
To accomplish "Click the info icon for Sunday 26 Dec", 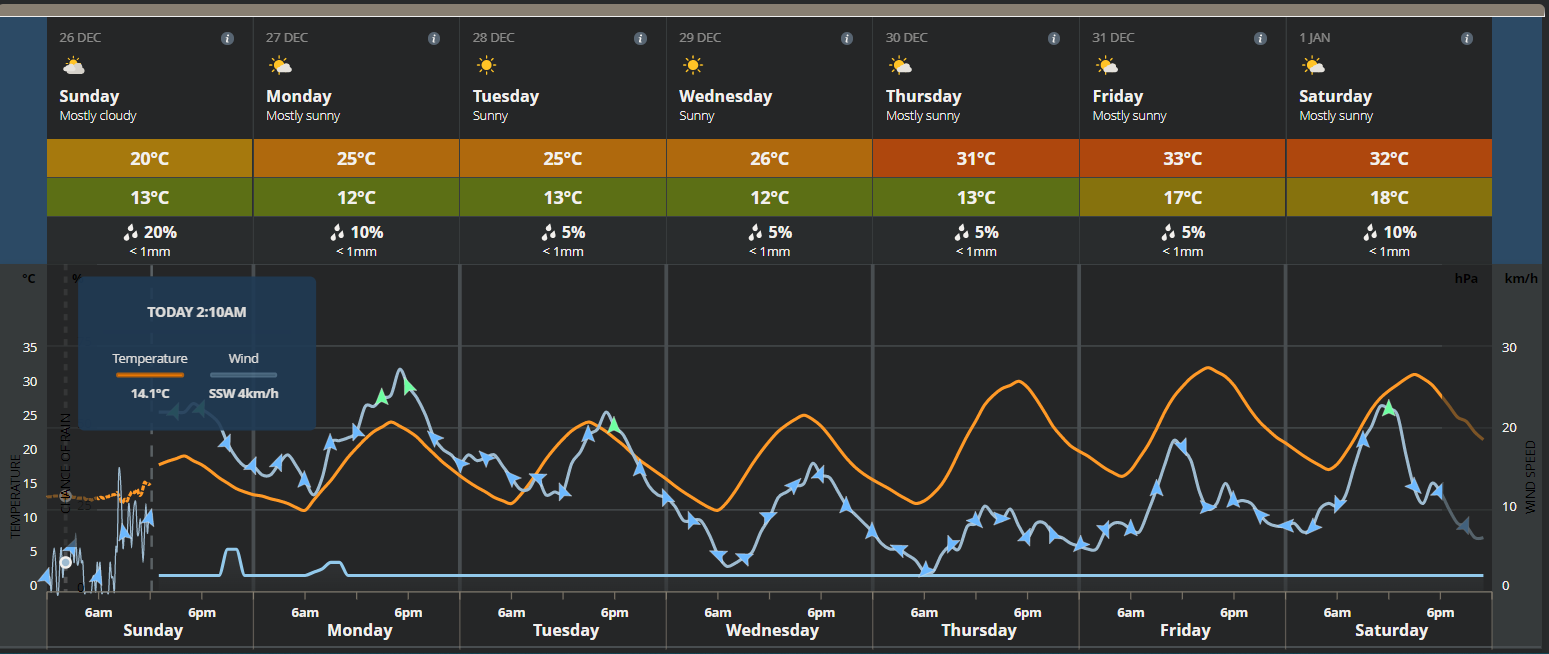I will coord(227,39).
